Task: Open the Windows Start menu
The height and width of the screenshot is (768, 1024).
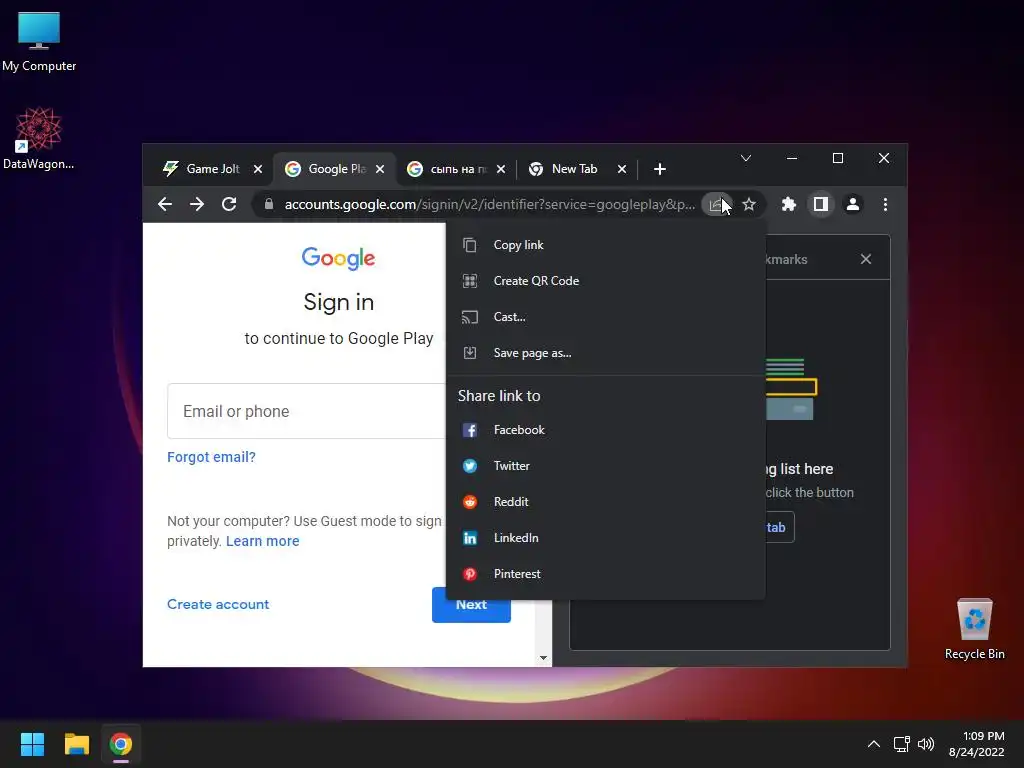Action: (x=32, y=744)
